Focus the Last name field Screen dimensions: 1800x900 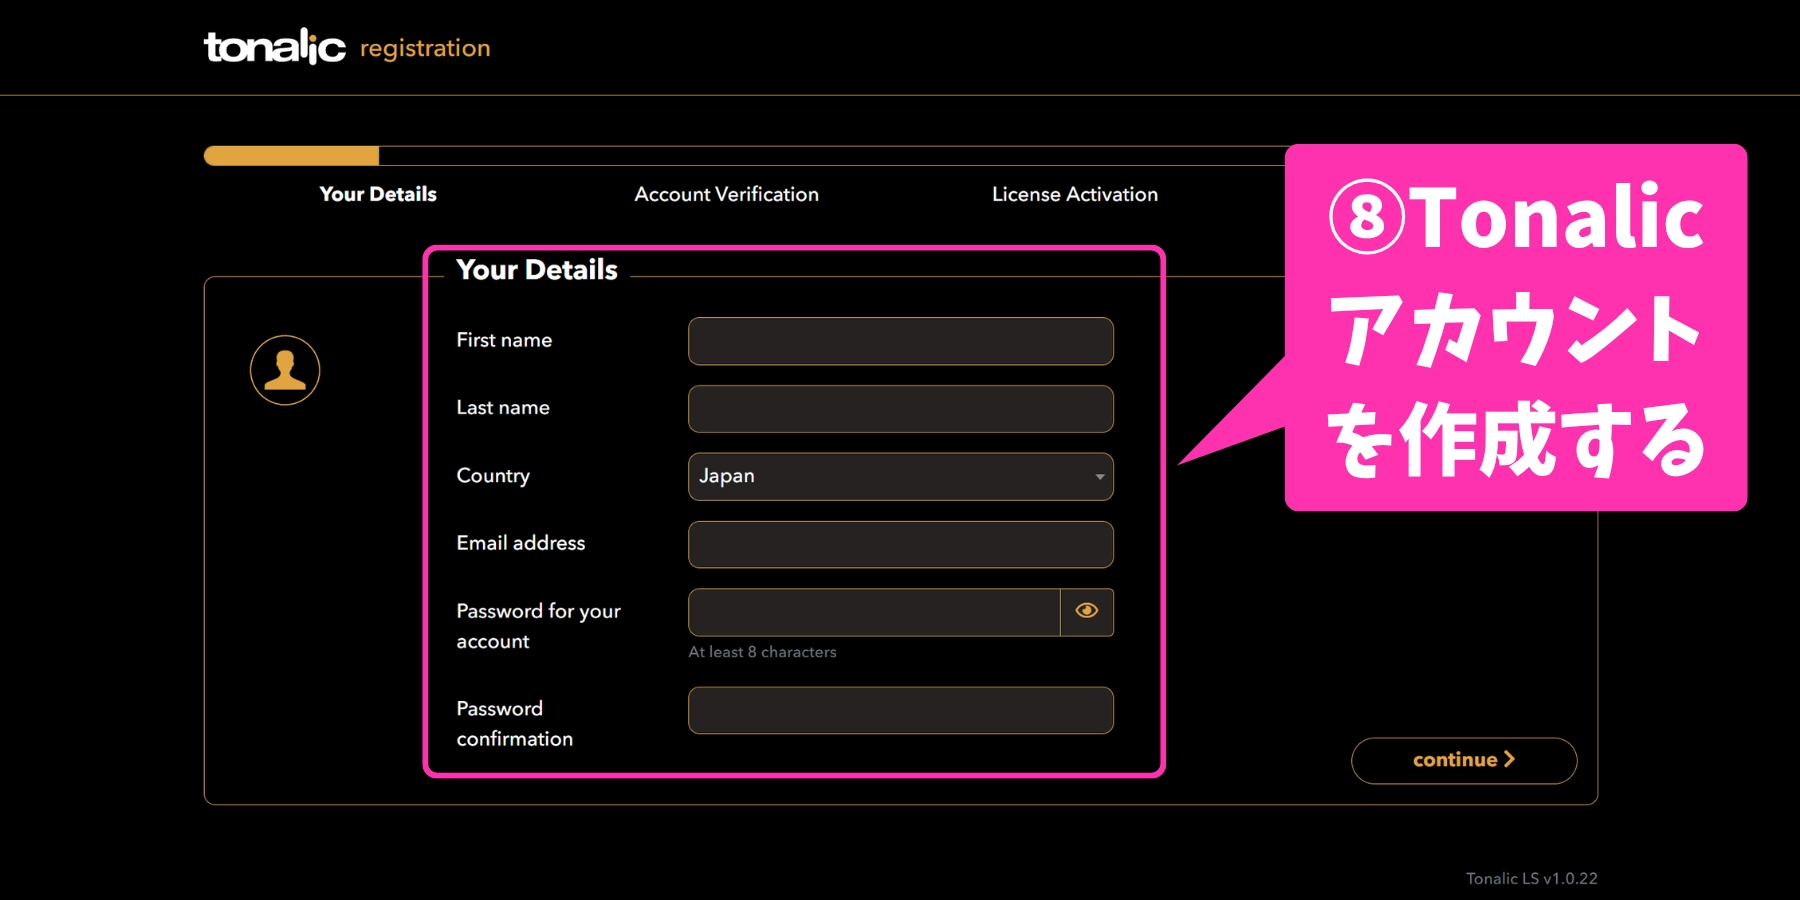pos(900,409)
